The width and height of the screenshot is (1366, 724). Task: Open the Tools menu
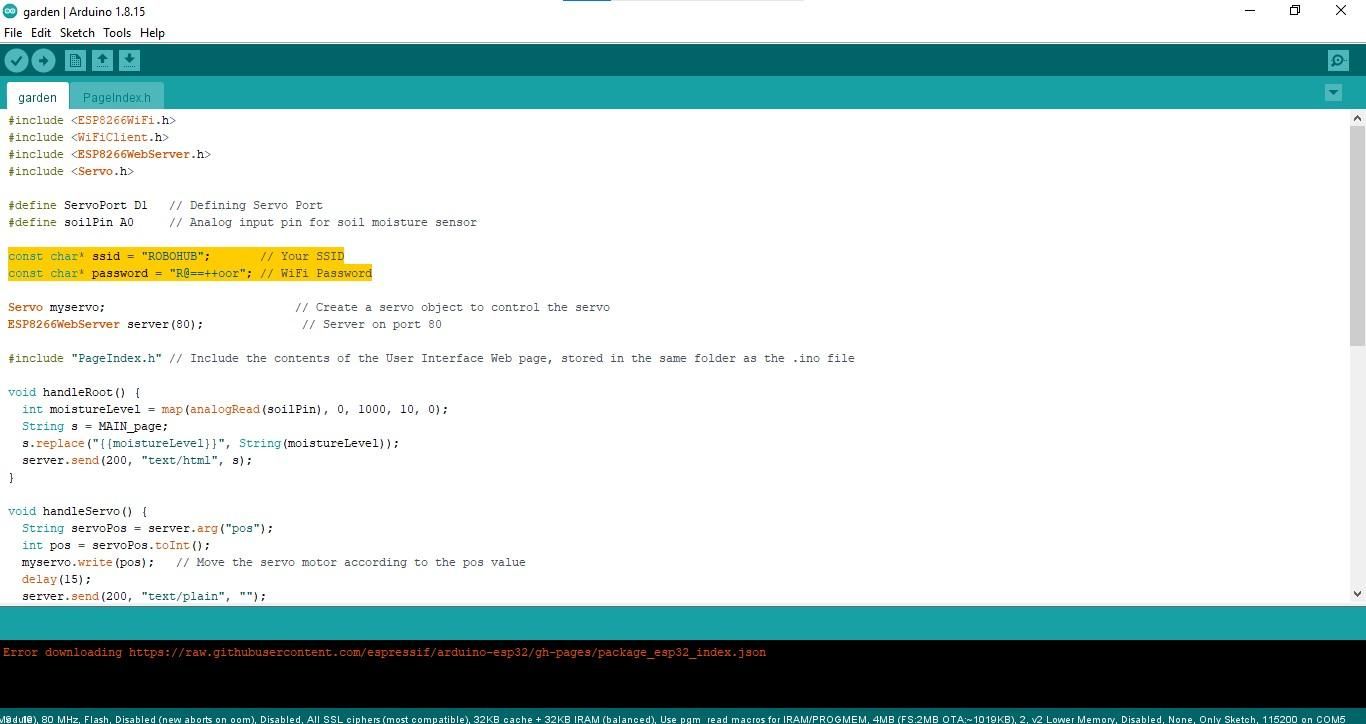(x=117, y=32)
